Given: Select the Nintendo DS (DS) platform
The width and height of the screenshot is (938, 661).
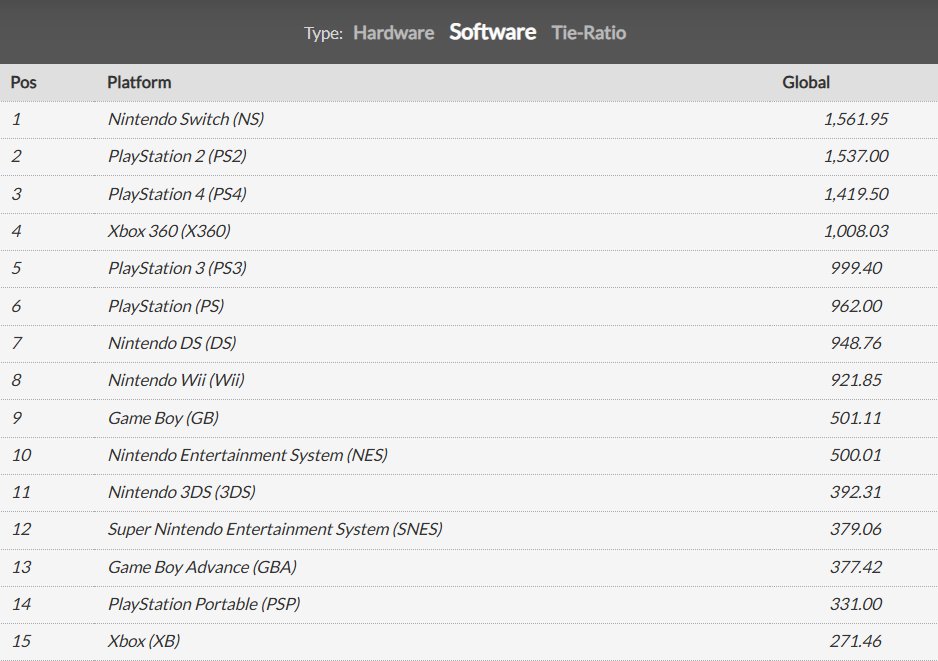Looking at the screenshot, I should coord(172,343).
